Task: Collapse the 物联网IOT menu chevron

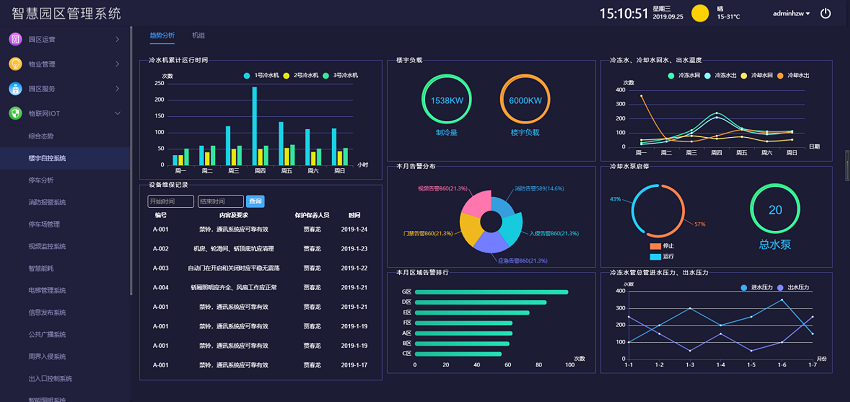Action: (118, 112)
